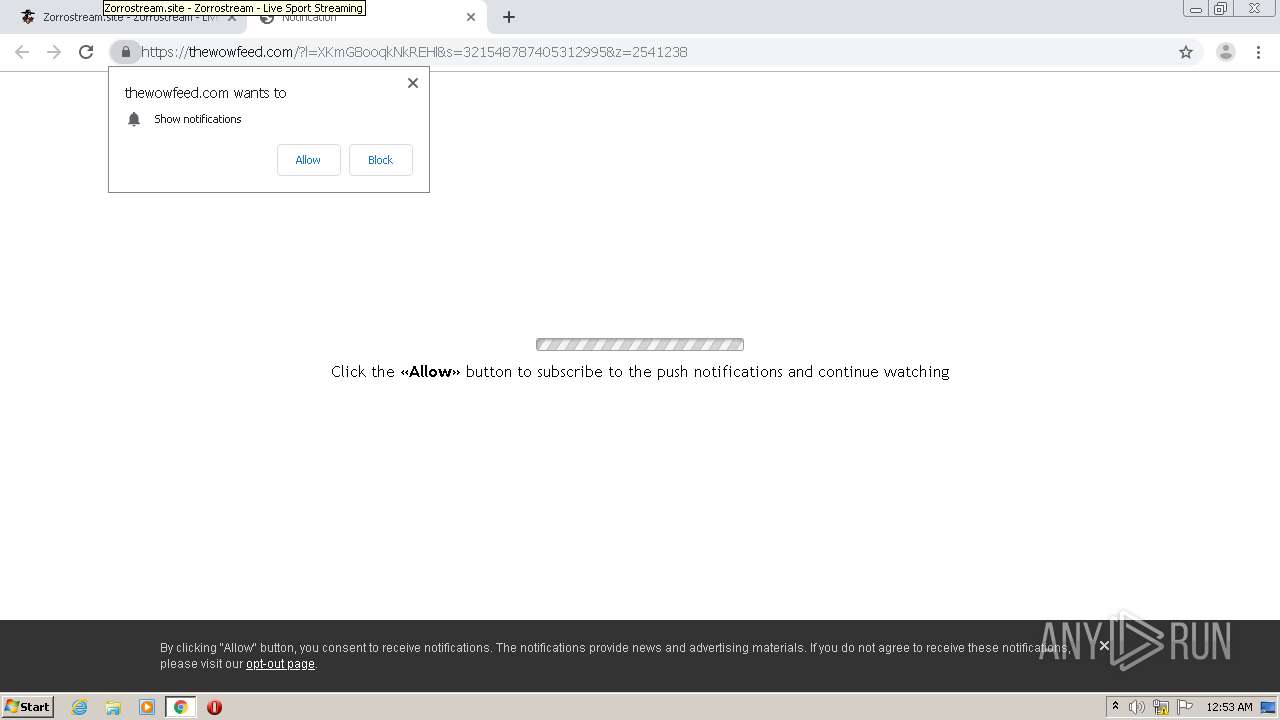Click the loading progress bar
1280x720 pixels.
click(x=640, y=345)
